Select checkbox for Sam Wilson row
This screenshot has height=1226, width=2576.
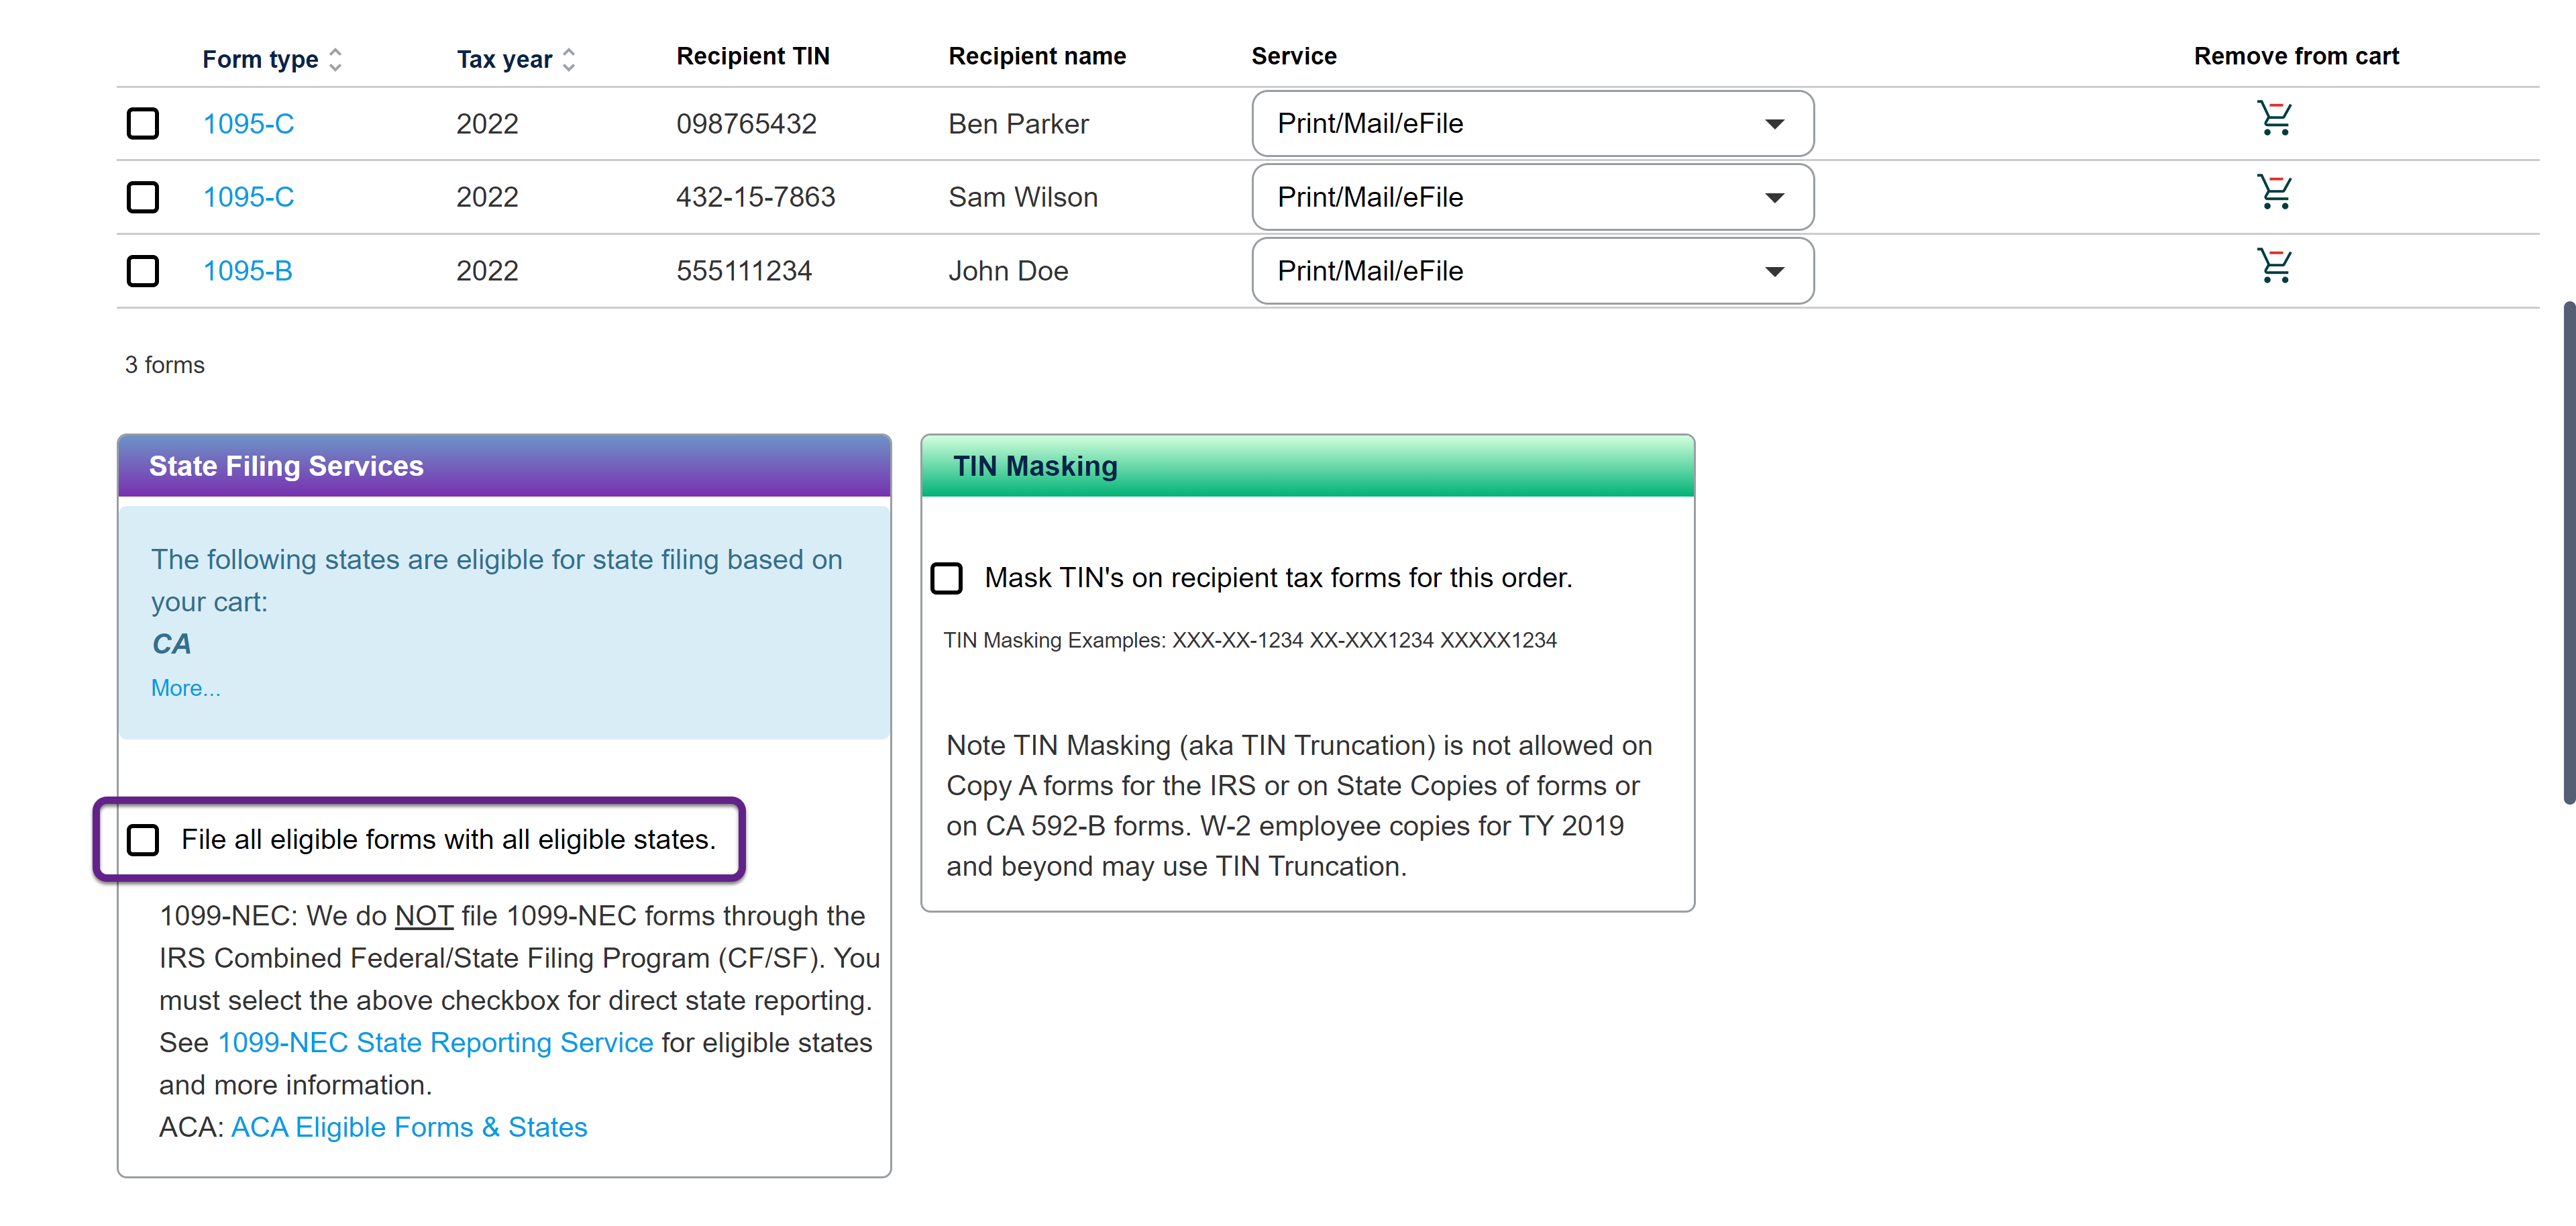coord(143,197)
